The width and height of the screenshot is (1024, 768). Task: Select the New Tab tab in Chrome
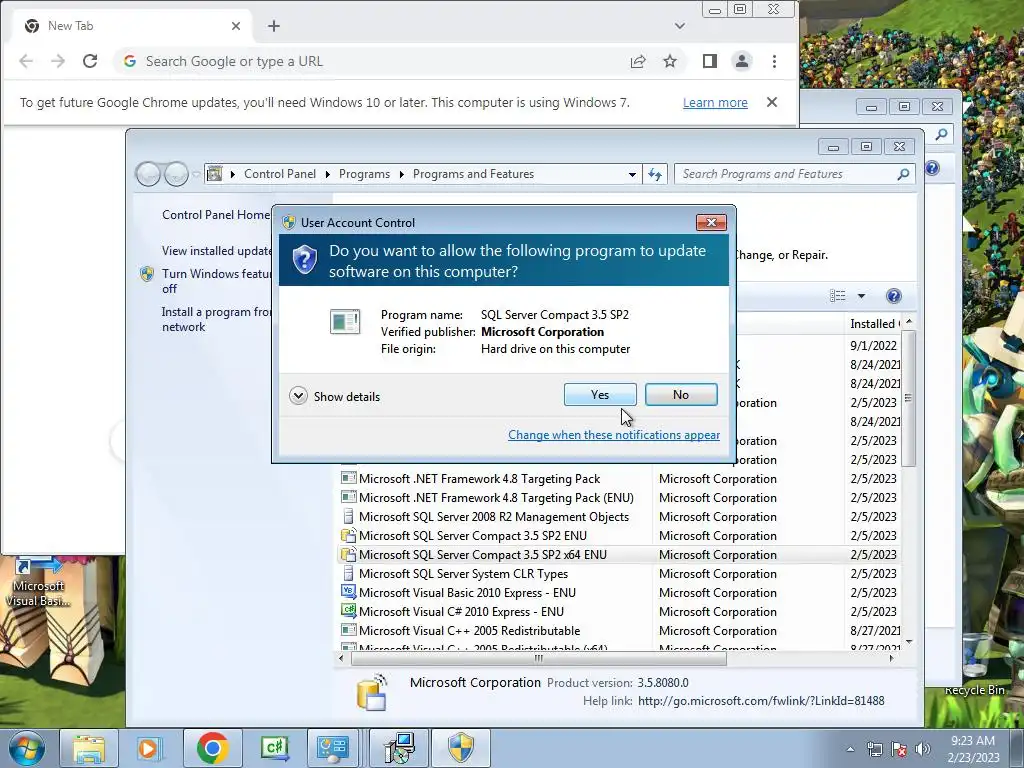click(134, 26)
